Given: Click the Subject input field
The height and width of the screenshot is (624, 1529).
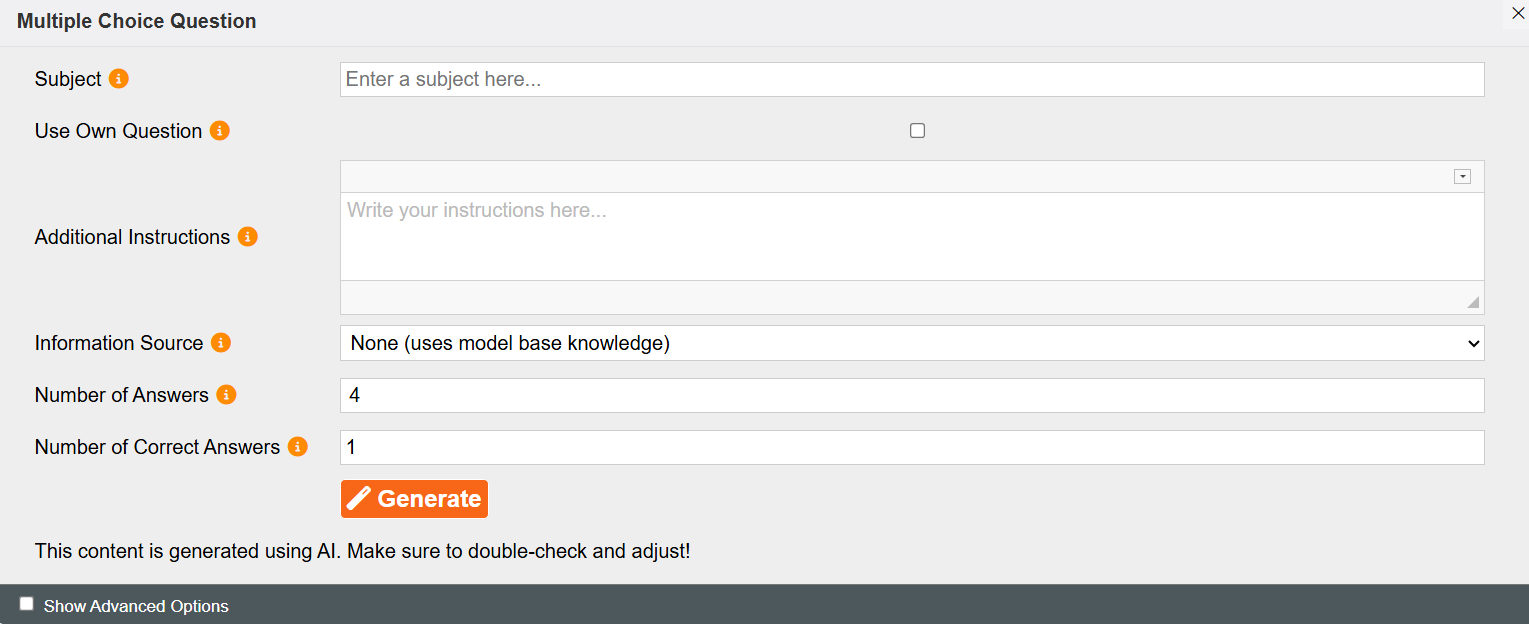Looking at the screenshot, I should click(912, 79).
